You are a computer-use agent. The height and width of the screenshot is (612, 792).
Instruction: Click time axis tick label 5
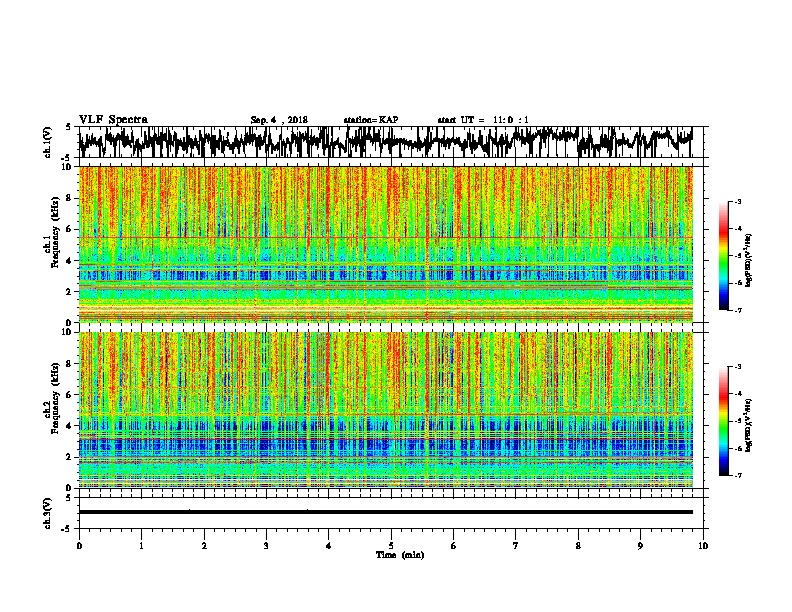[391, 546]
